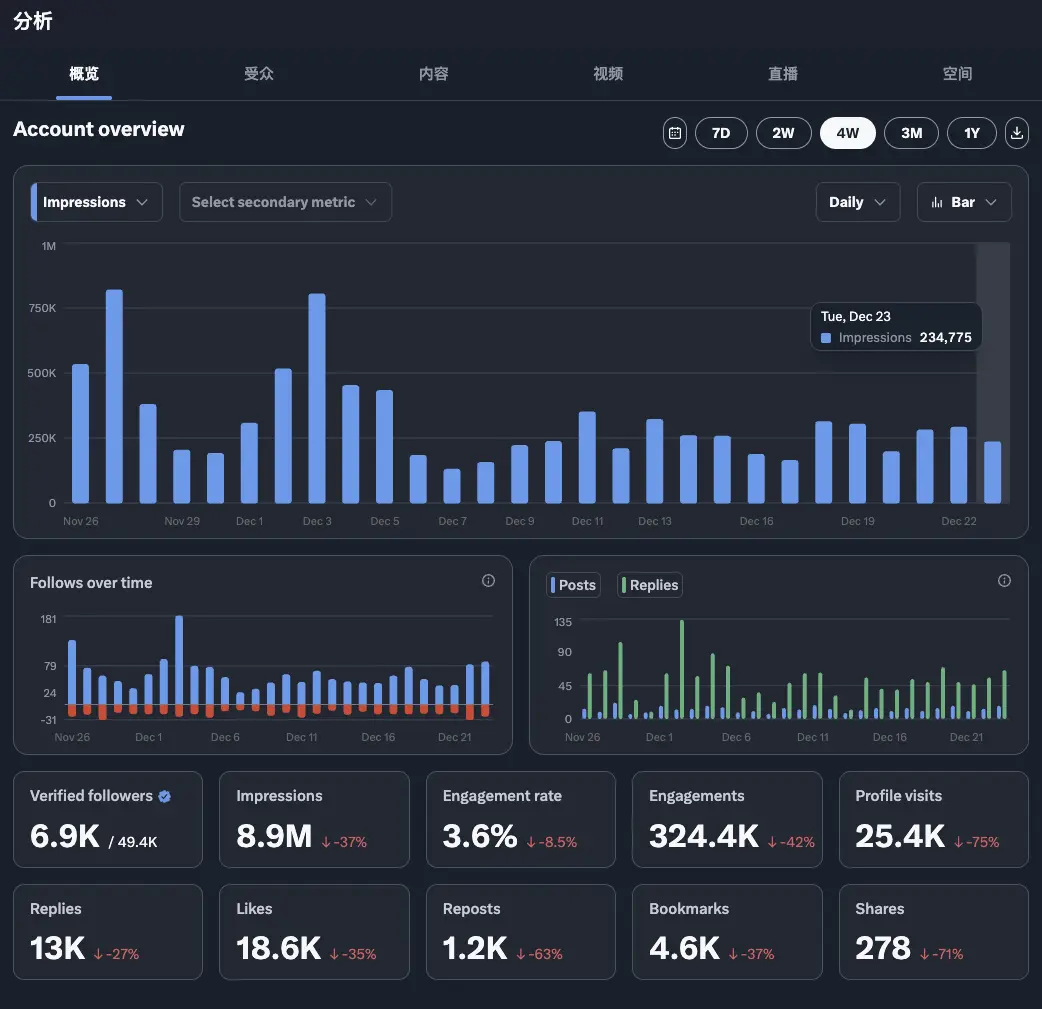Switch to the 受众 tab
This screenshot has width=1042, height=1009.
(259, 74)
